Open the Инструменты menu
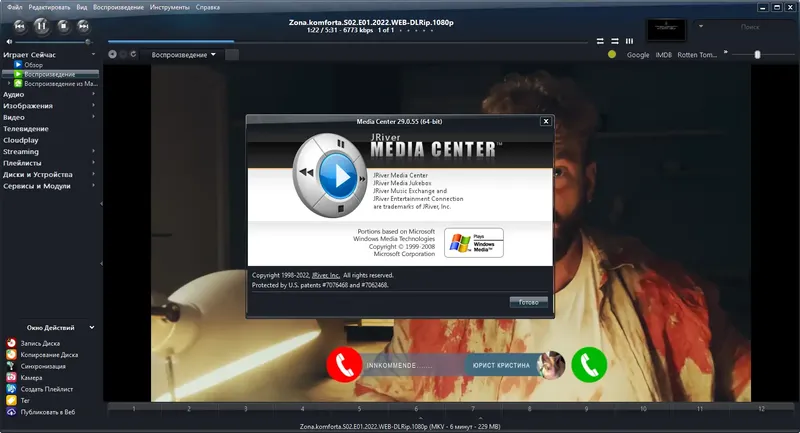 point(169,7)
